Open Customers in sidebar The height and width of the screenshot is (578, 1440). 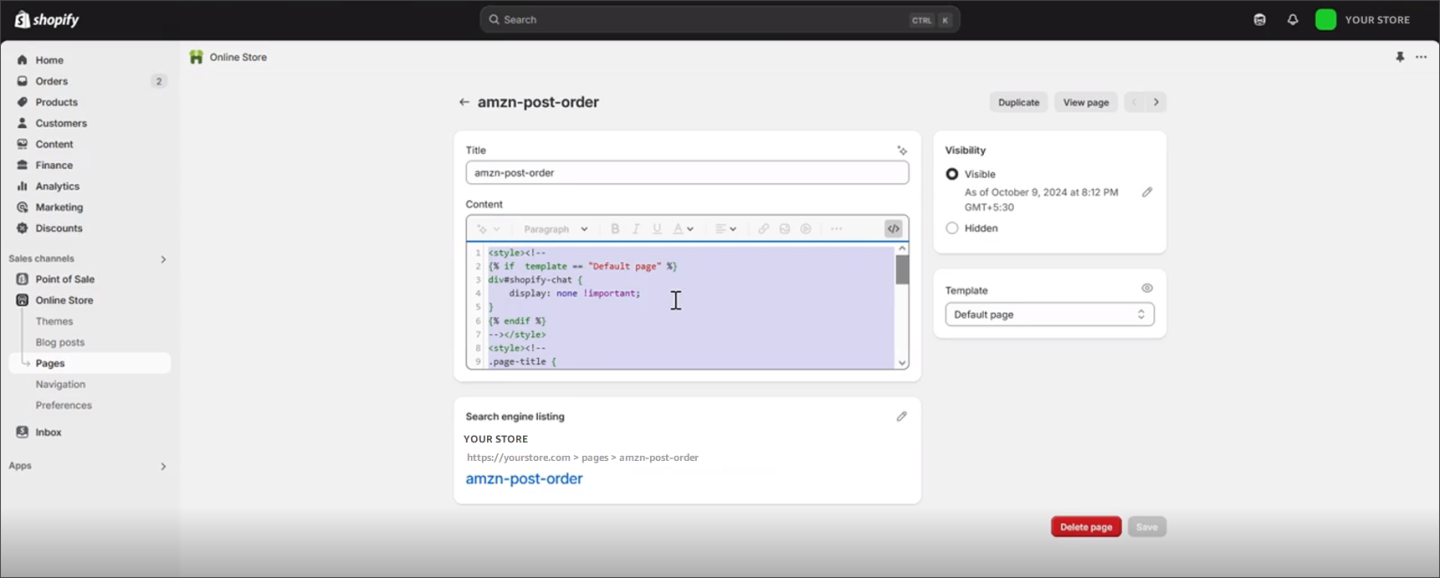click(61, 123)
